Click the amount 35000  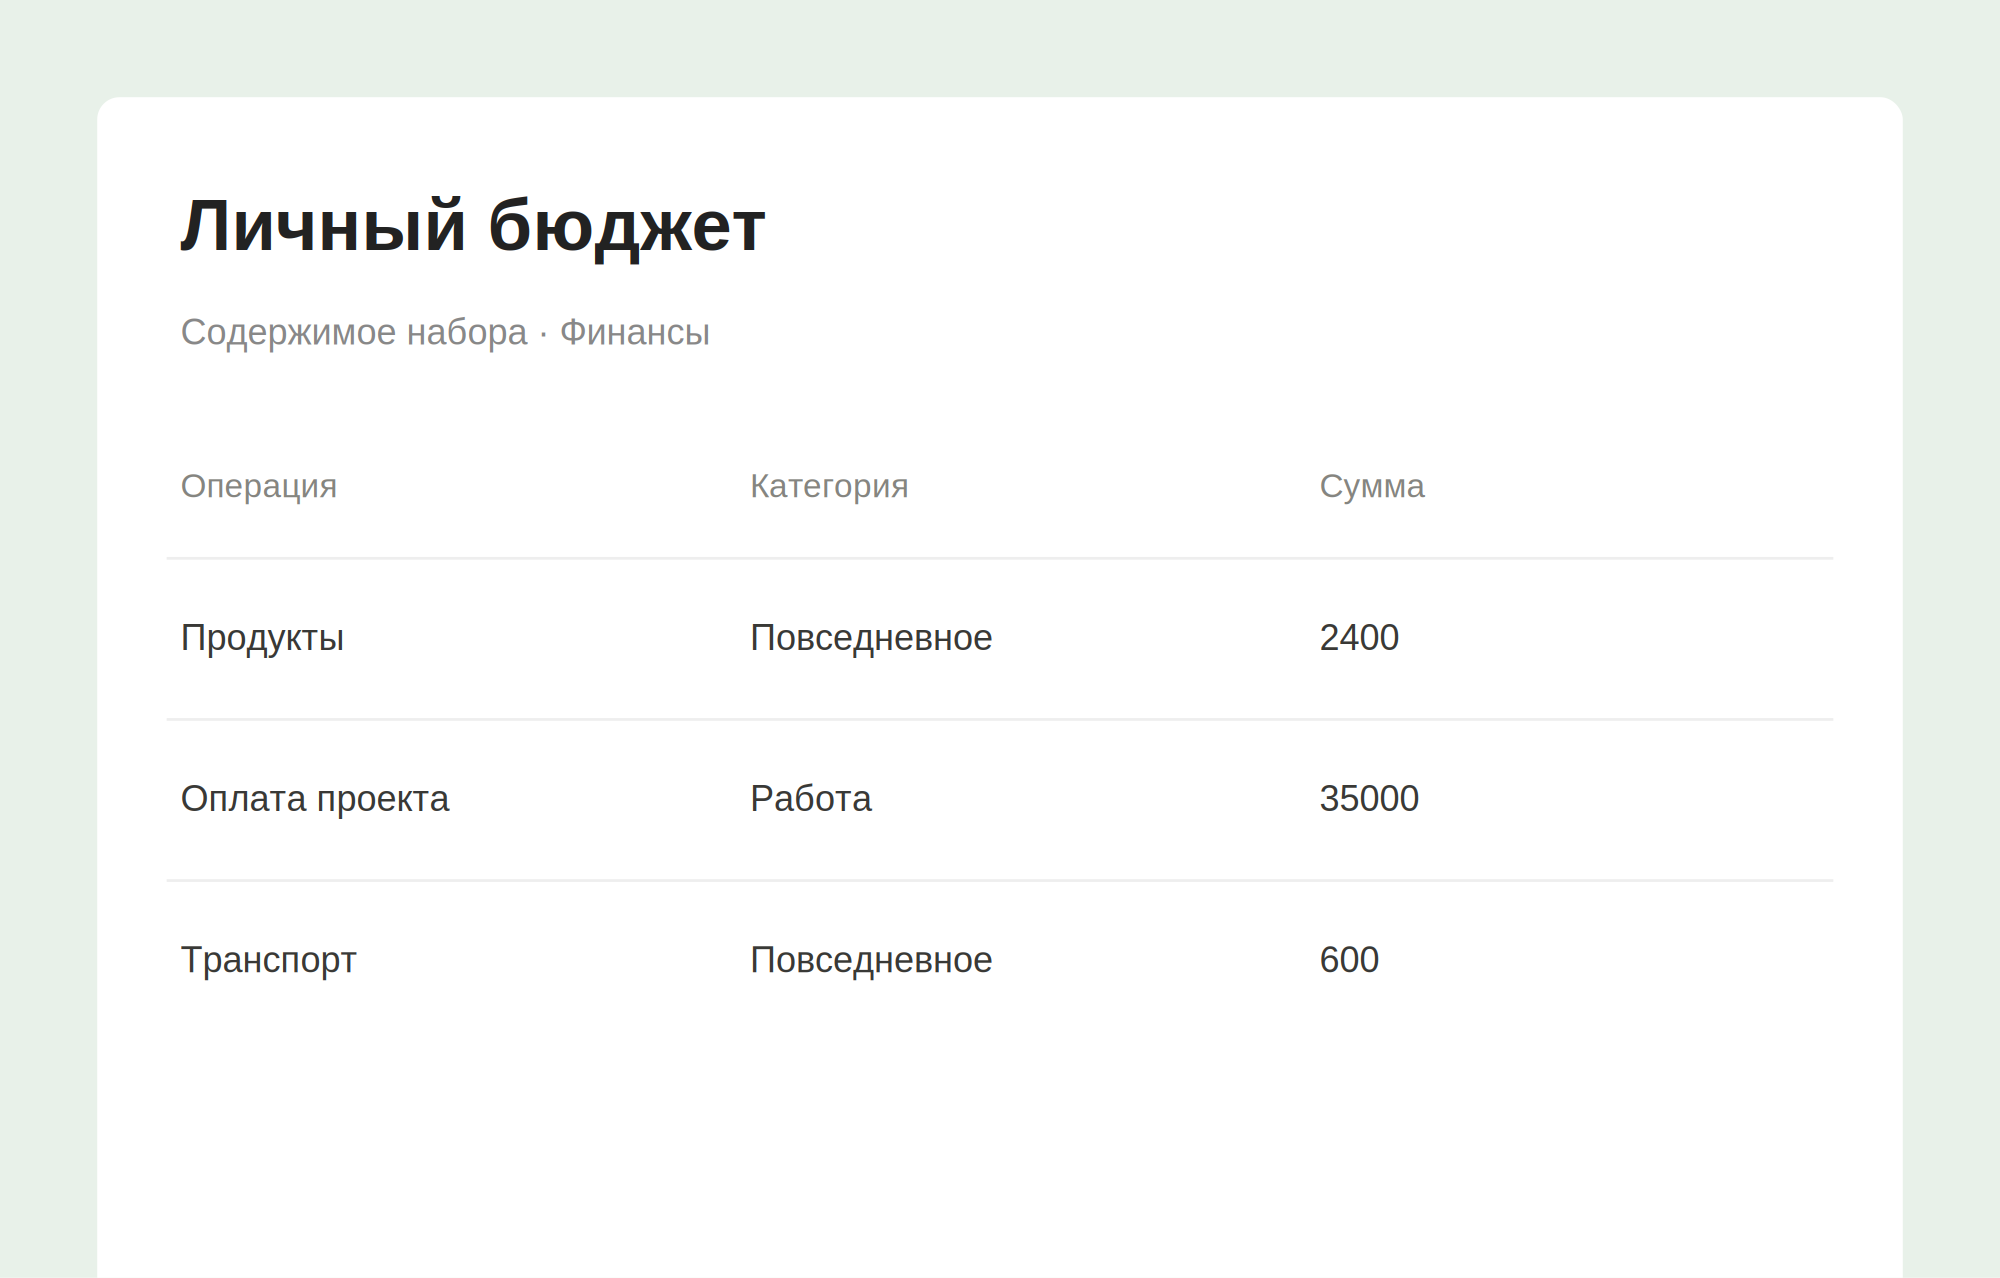coord(1369,799)
